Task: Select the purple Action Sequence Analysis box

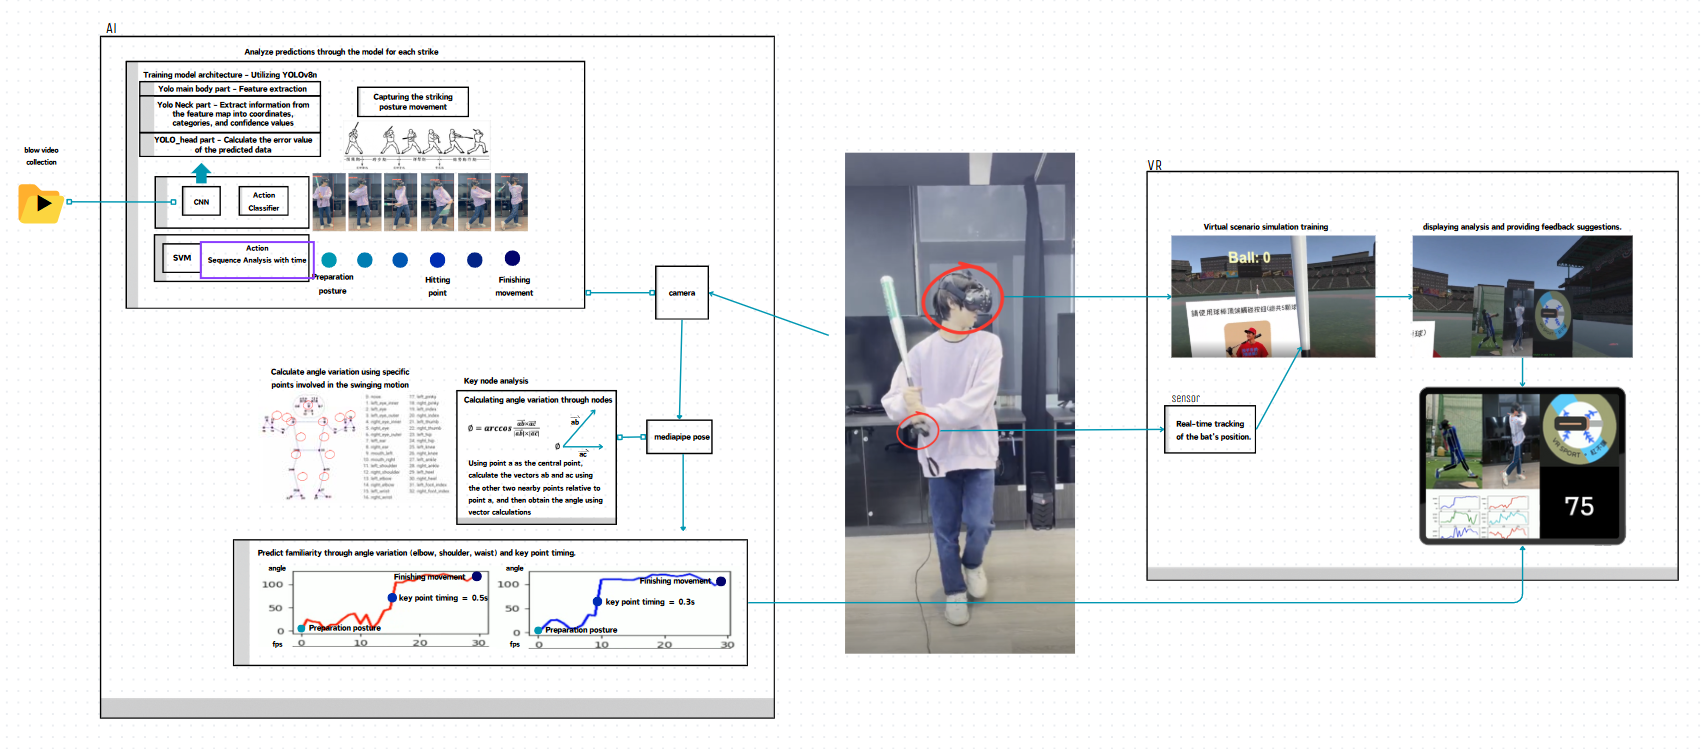Action: (x=257, y=259)
